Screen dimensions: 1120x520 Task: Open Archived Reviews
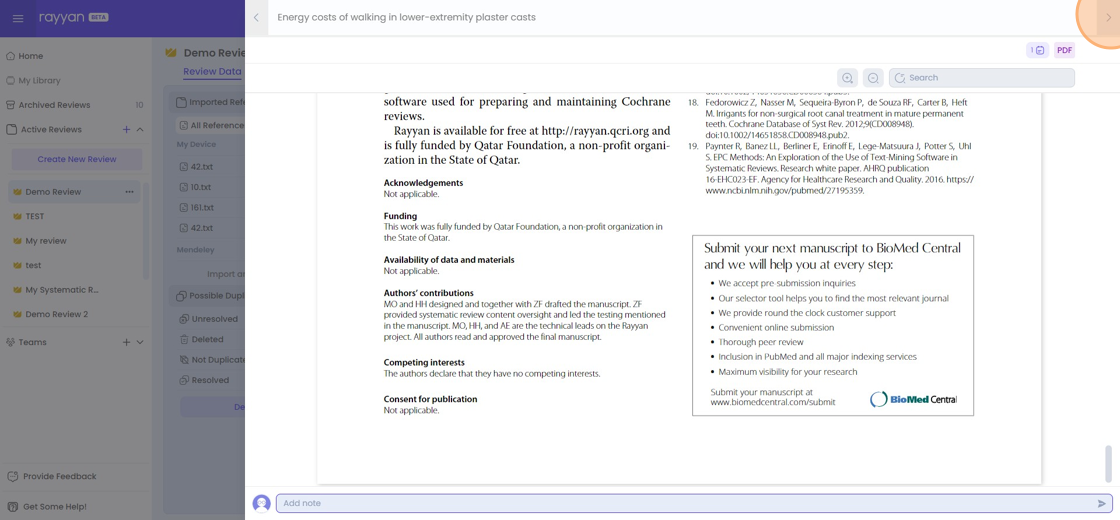coord(54,105)
